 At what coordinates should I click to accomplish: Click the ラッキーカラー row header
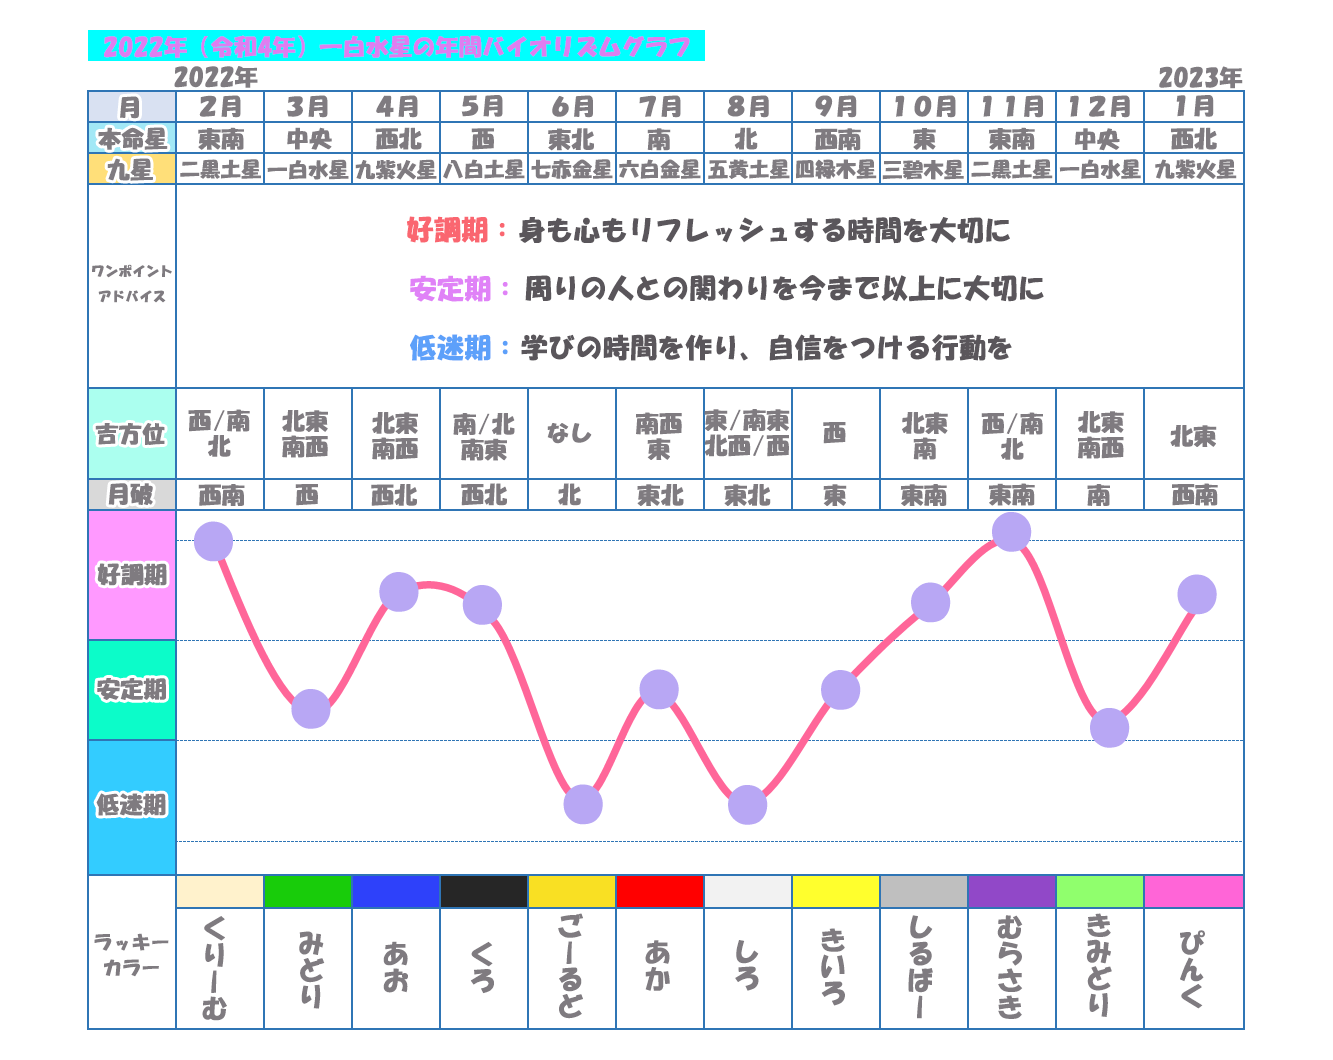[132, 953]
